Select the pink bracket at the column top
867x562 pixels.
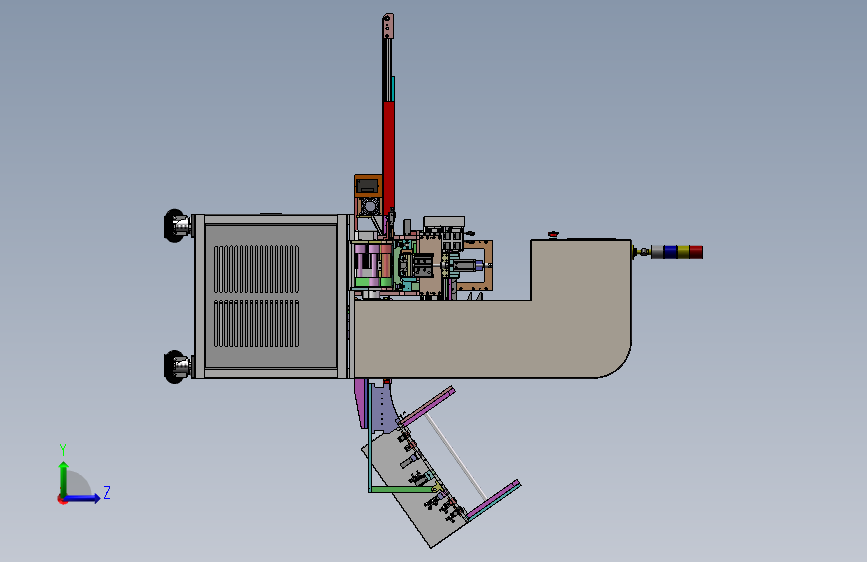[x=388, y=26]
